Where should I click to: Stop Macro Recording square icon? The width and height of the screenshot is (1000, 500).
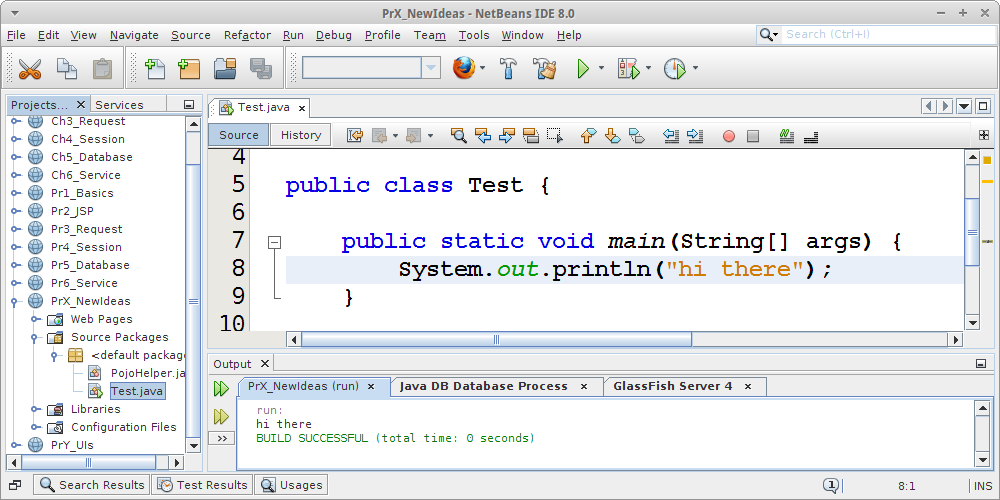coord(753,136)
